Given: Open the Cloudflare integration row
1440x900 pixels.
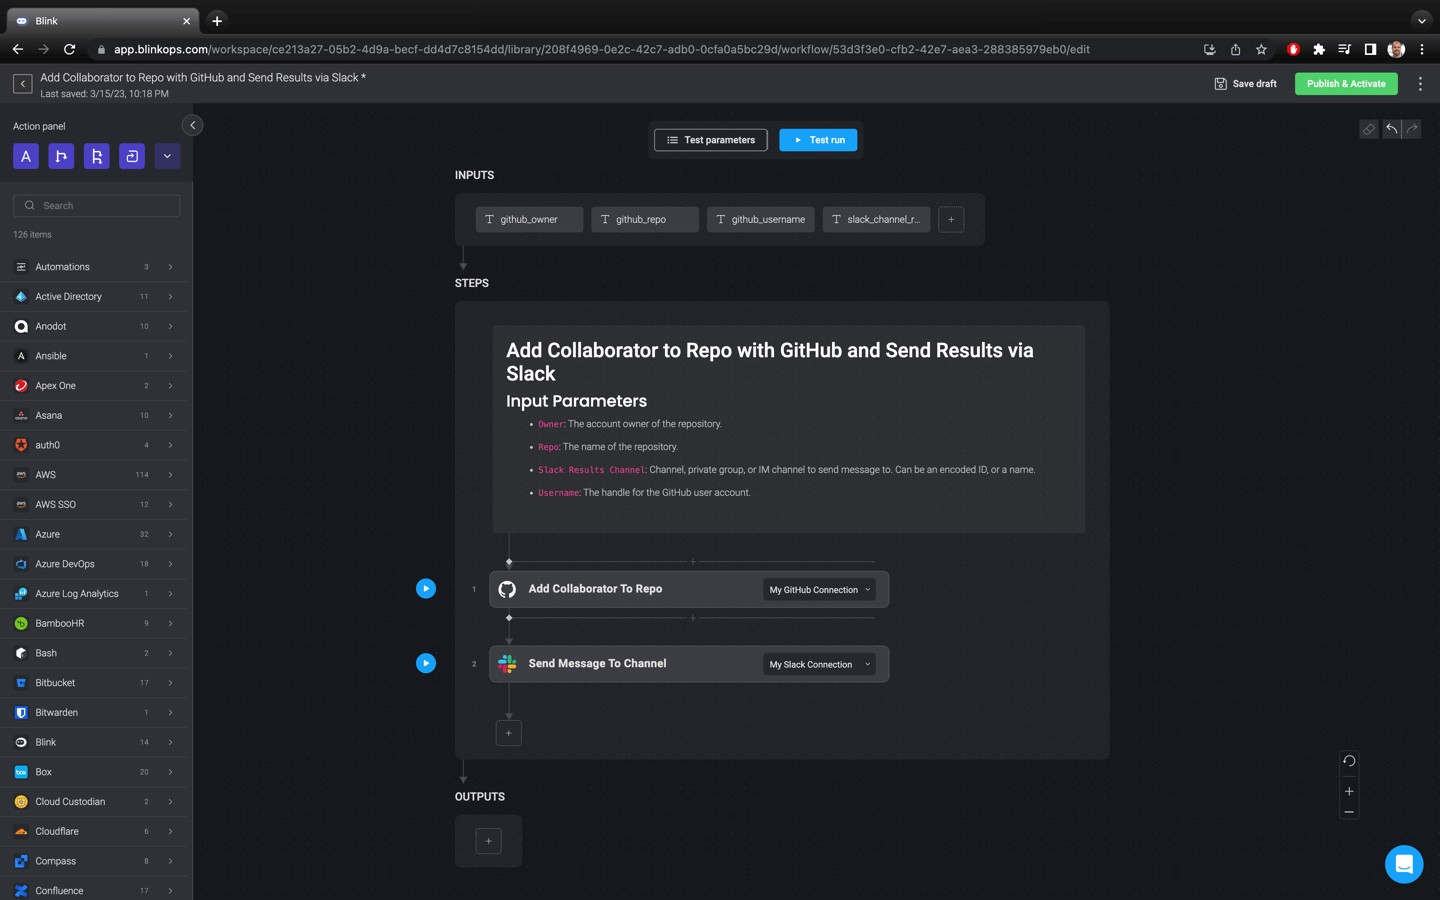Looking at the screenshot, I should 96,831.
